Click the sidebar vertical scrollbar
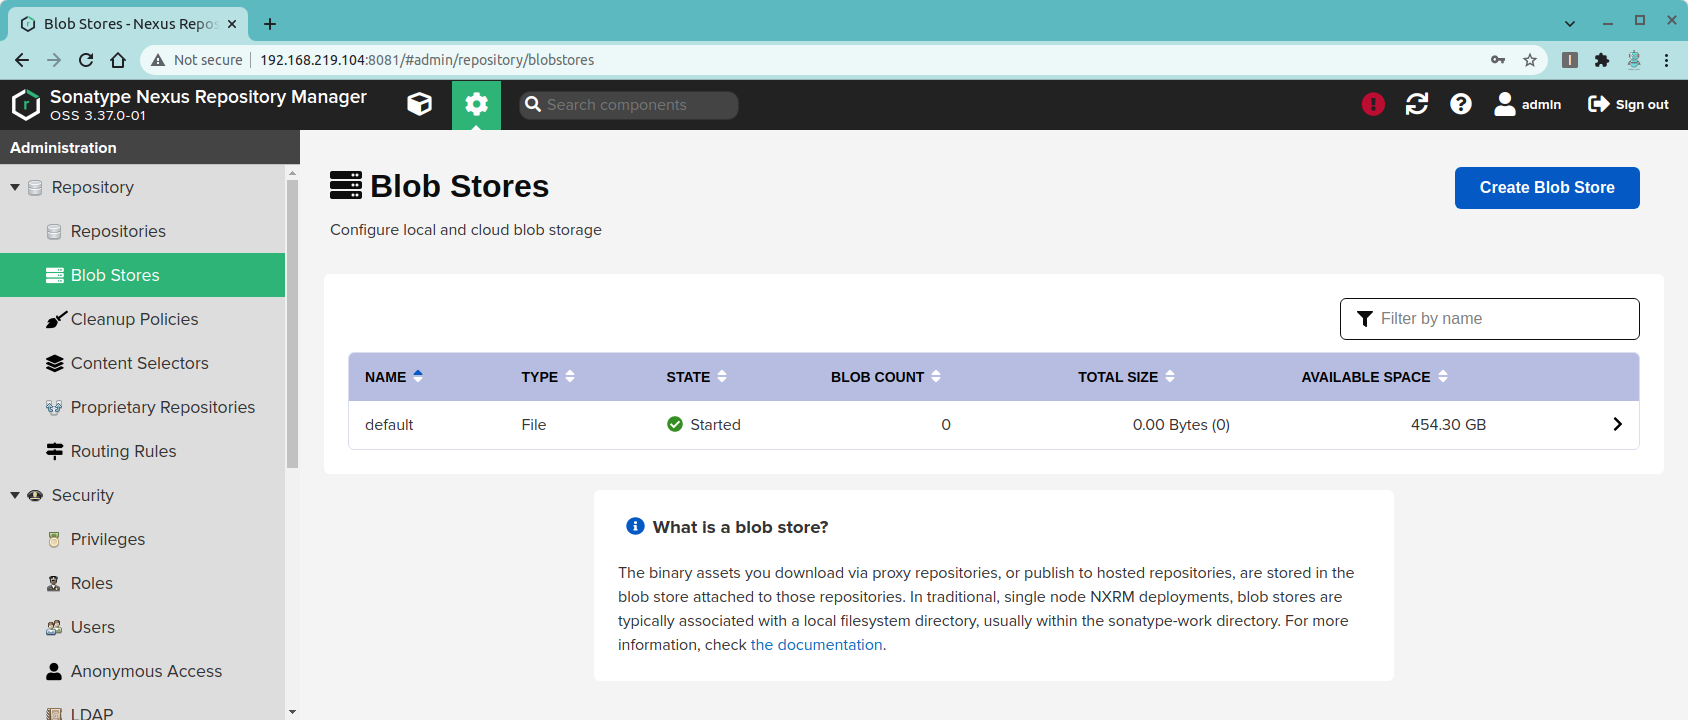The width and height of the screenshot is (1688, 720). tap(292, 325)
